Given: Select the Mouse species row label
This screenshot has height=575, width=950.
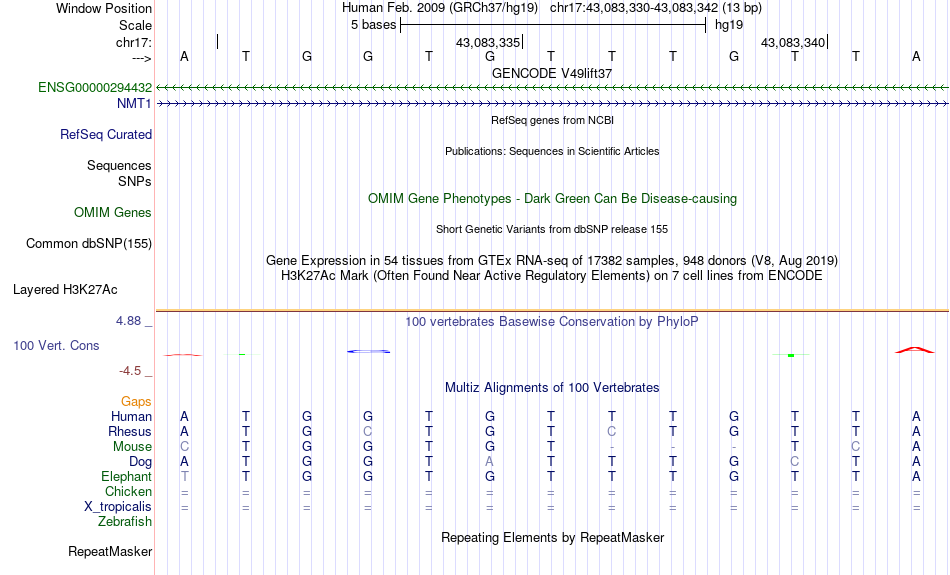Looking at the screenshot, I should coord(132,447).
